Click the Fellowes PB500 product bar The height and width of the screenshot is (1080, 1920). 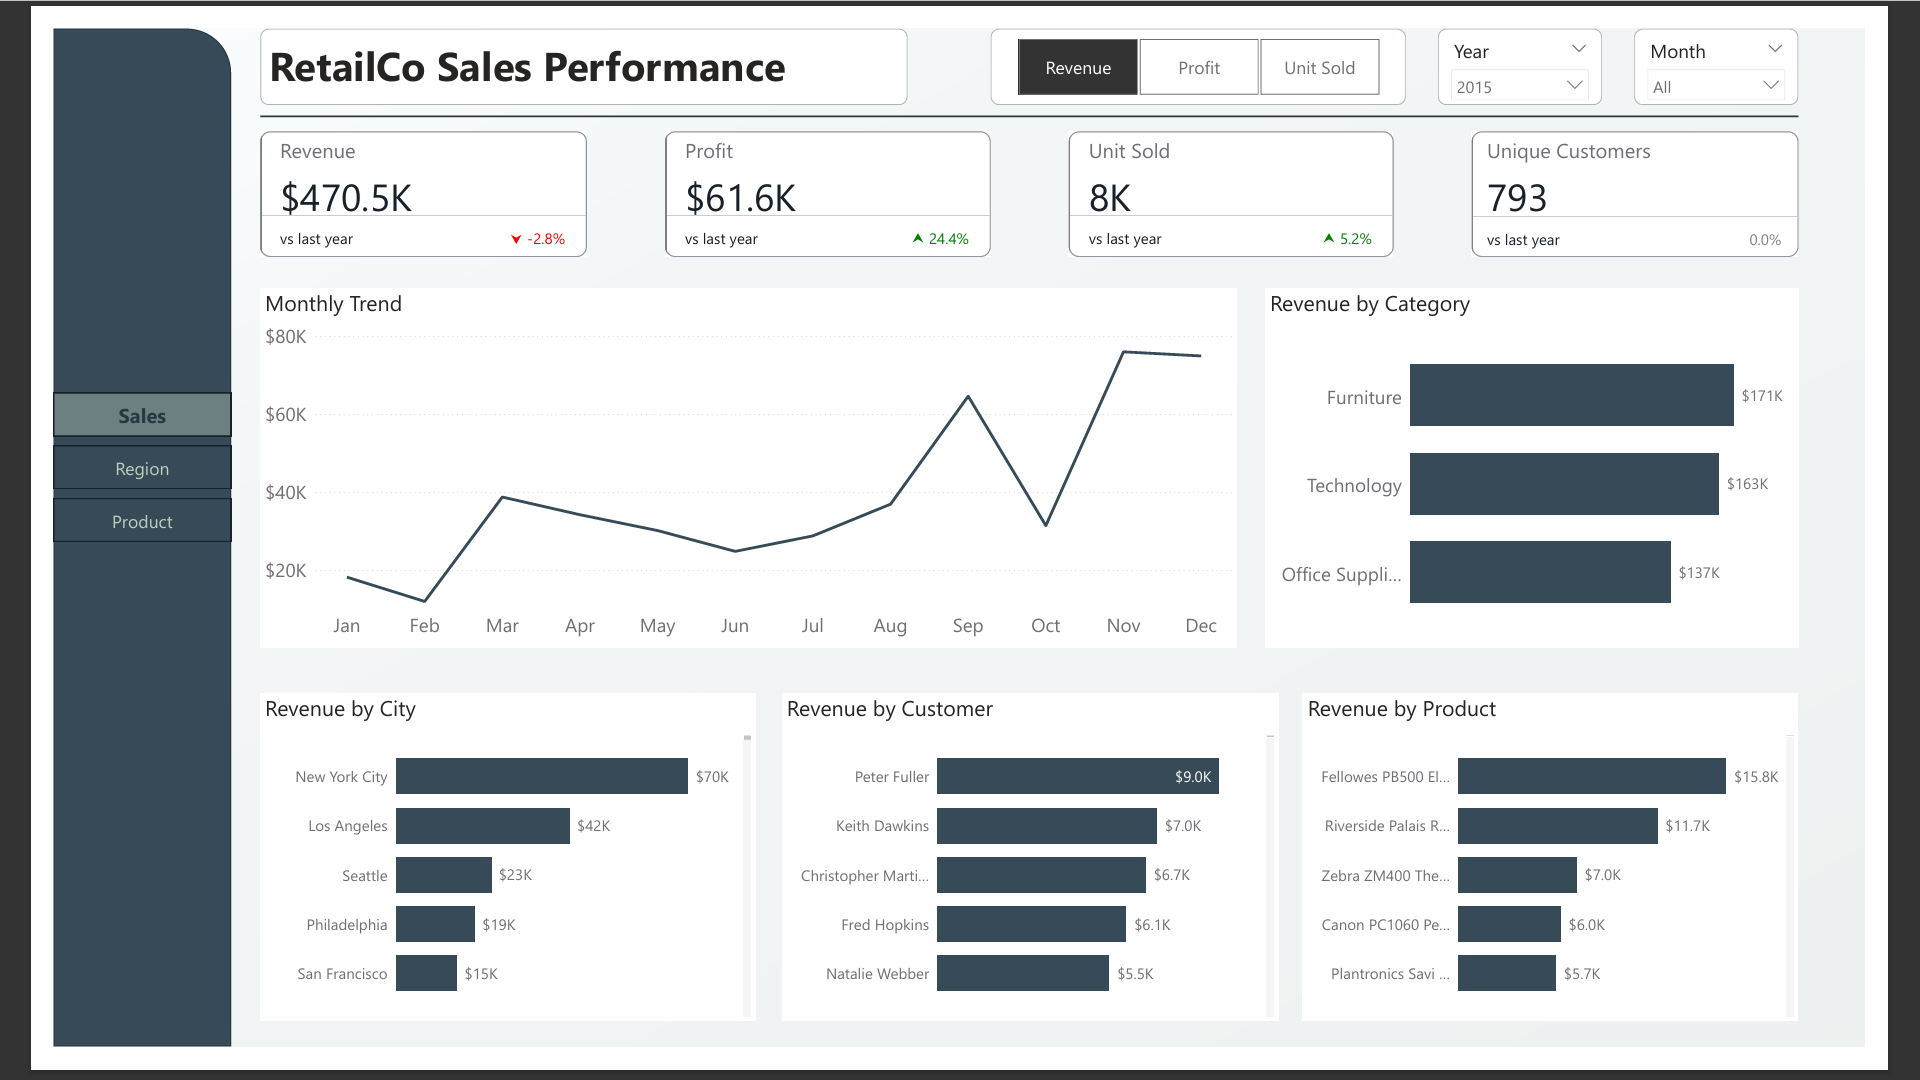pos(1590,776)
